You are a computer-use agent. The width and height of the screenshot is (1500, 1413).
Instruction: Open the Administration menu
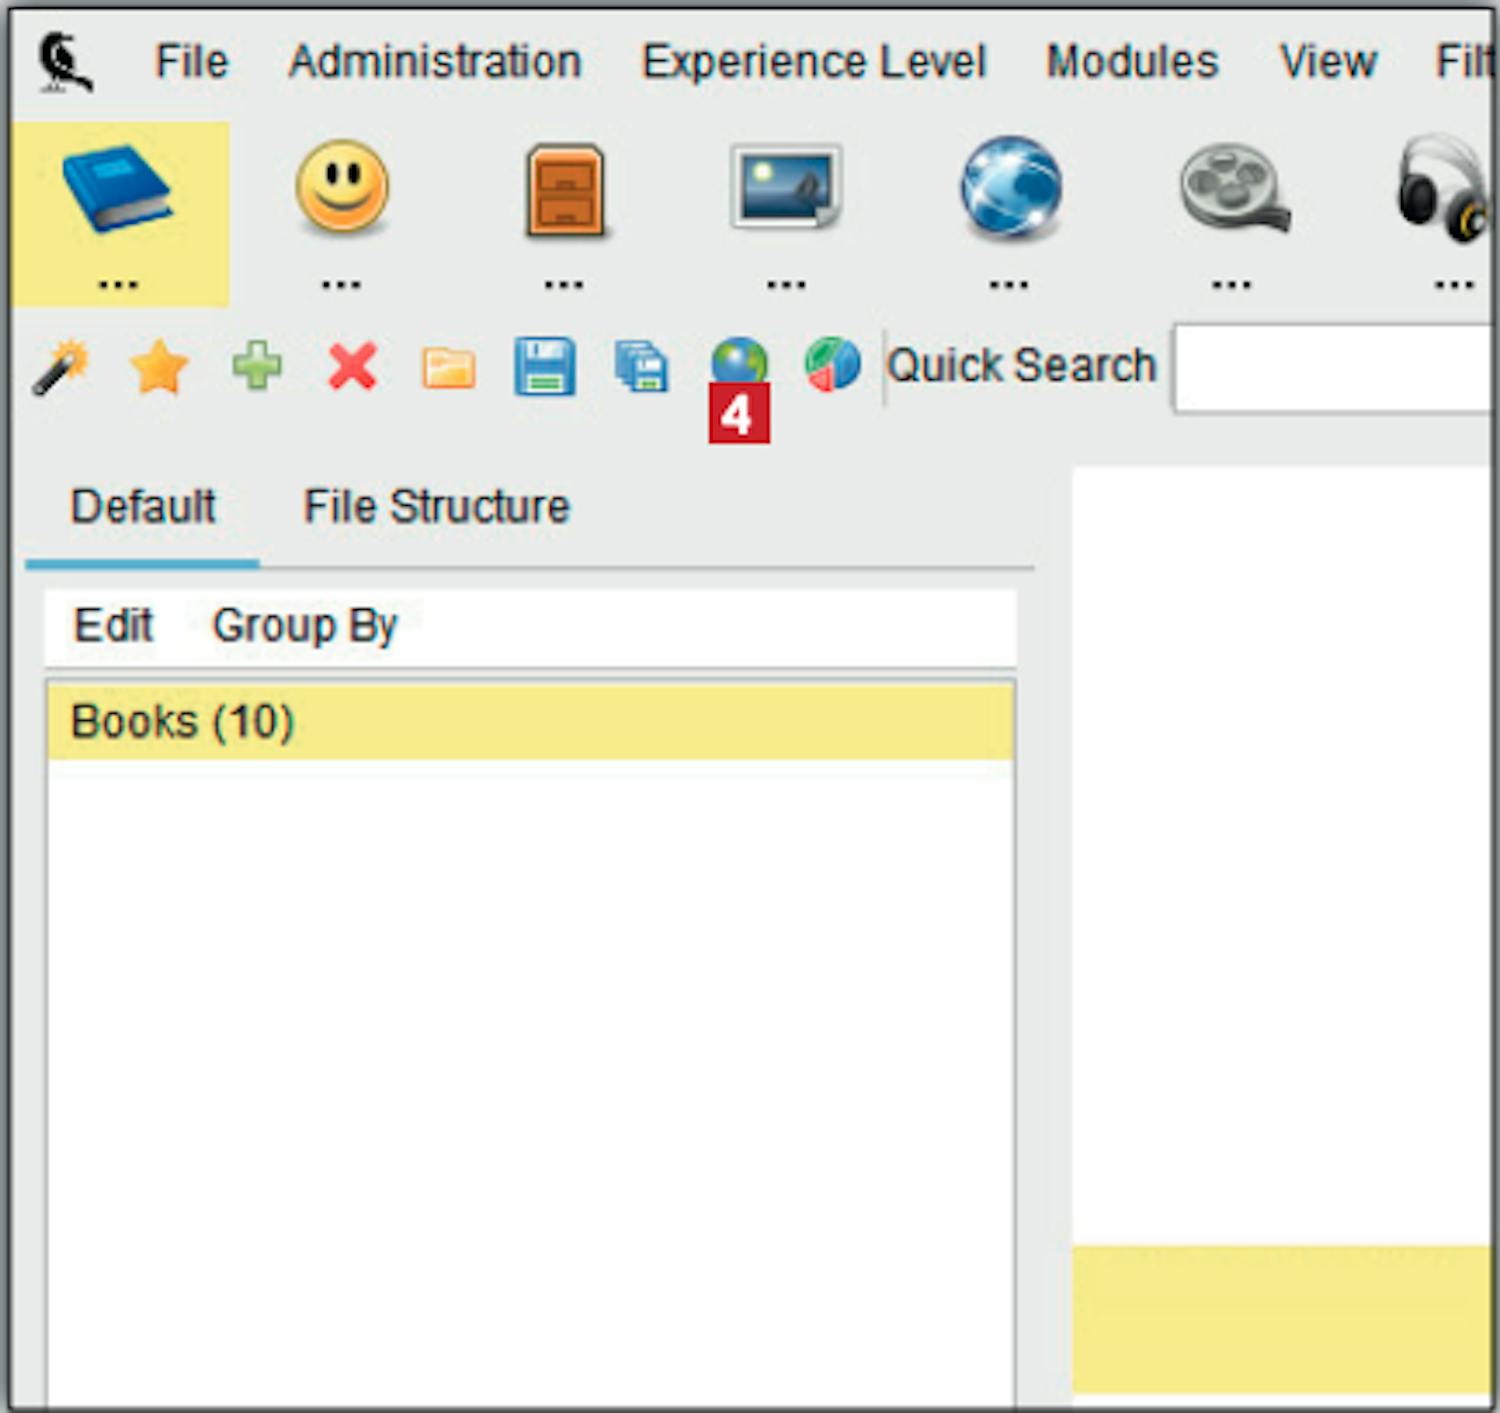coord(435,62)
